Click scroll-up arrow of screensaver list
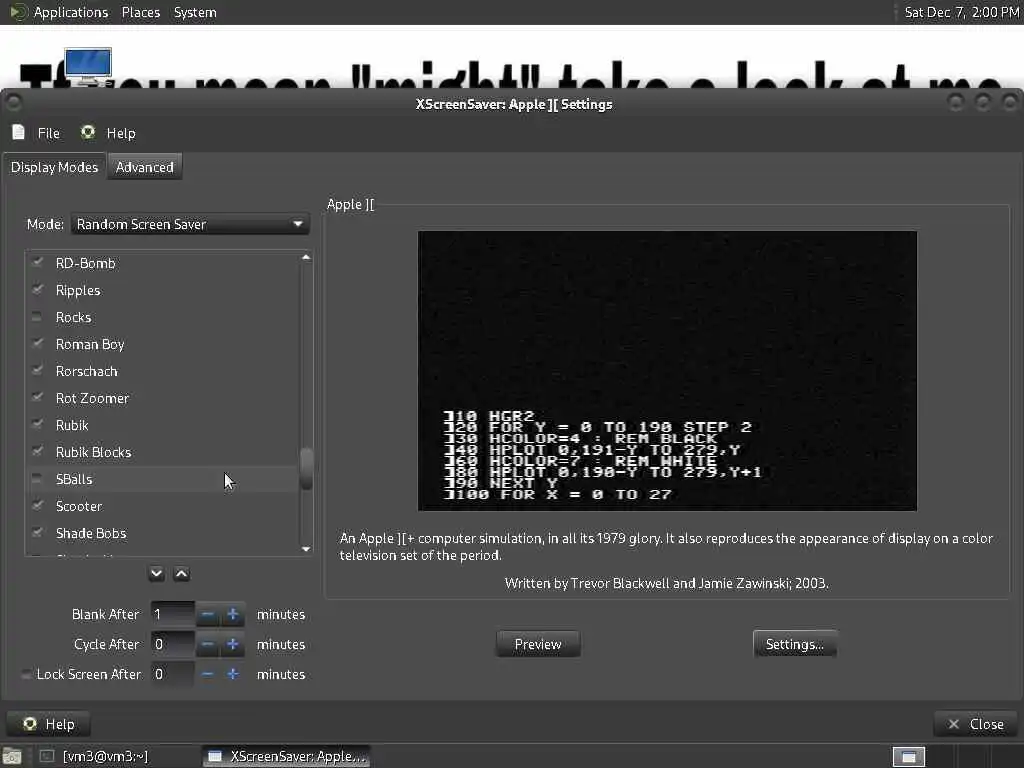The width and height of the screenshot is (1024, 768). [306, 257]
